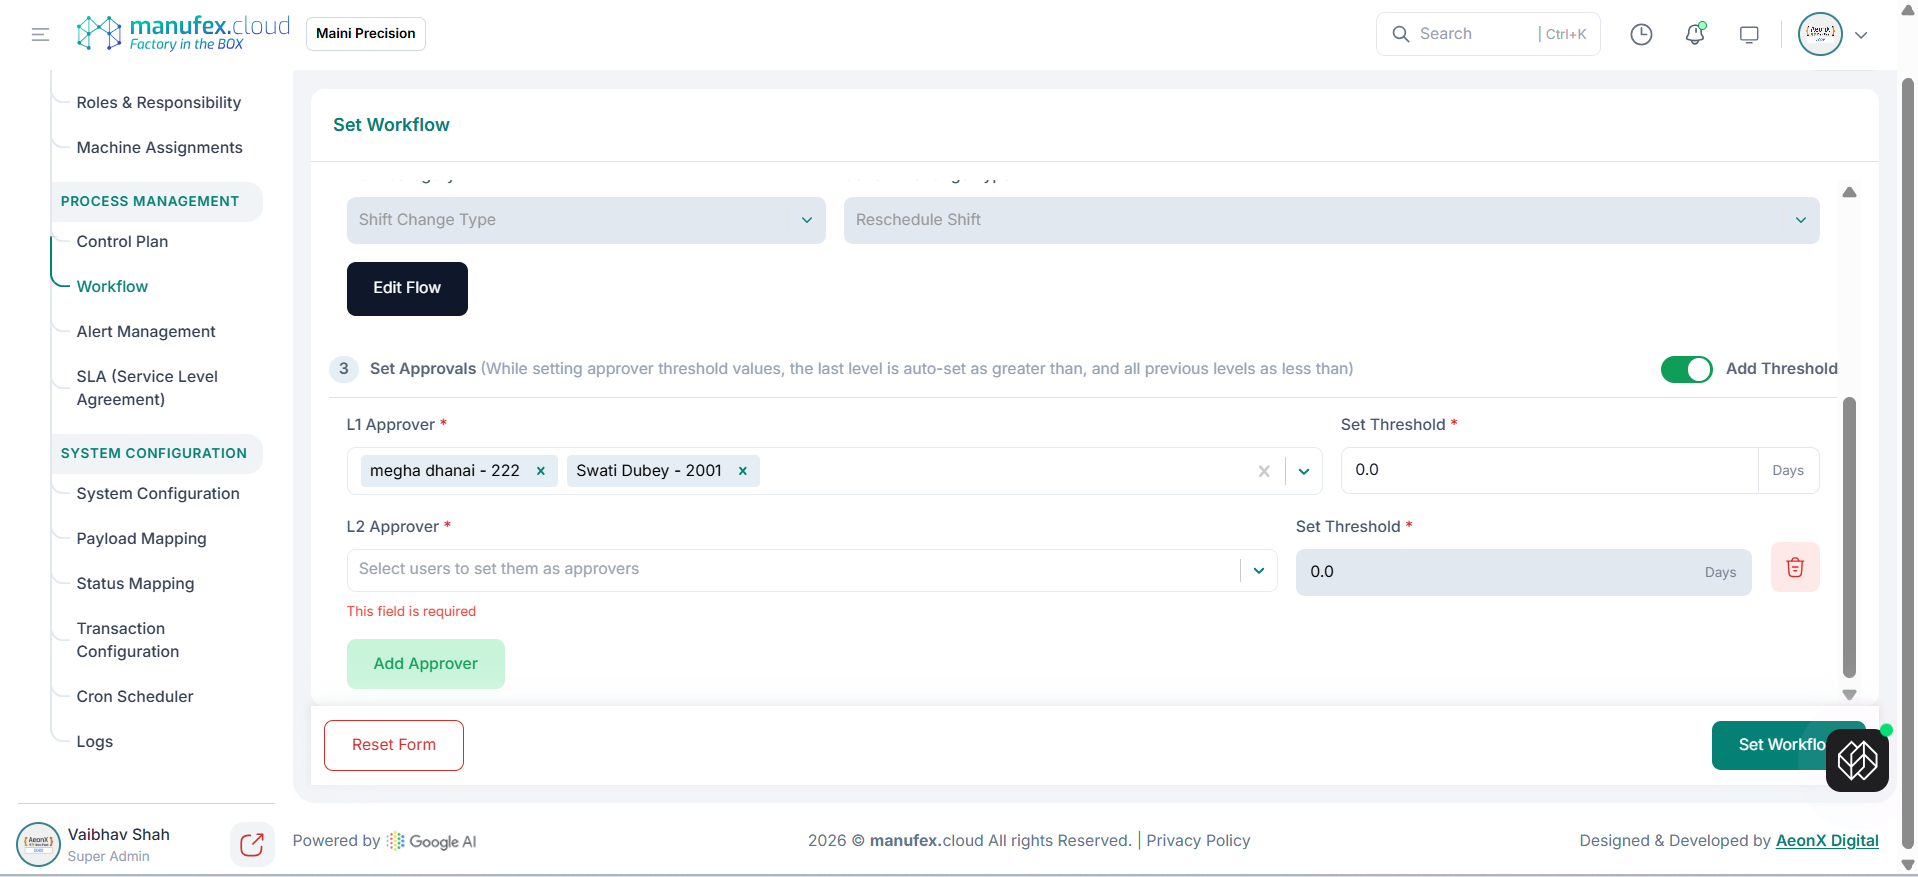Click the form panel scroll-up arrow
The width and height of the screenshot is (1918, 877).
point(1849,192)
